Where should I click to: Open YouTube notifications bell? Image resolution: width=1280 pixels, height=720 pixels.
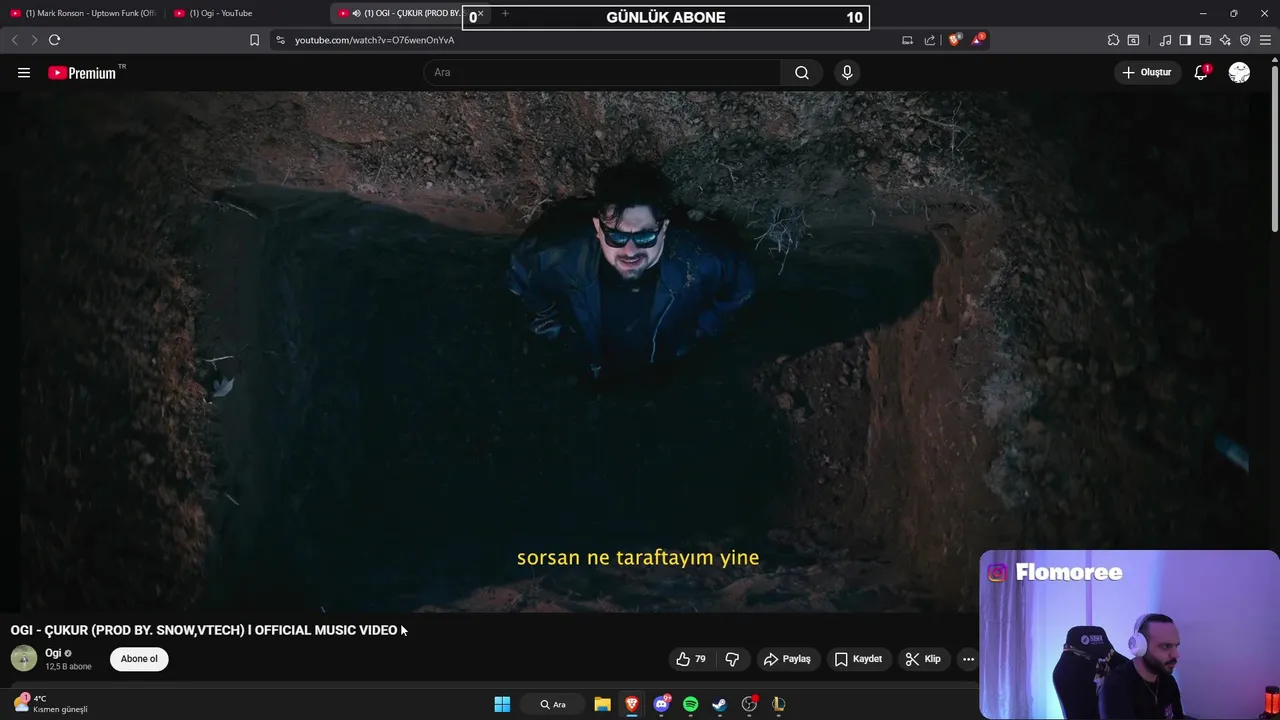point(1201,72)
